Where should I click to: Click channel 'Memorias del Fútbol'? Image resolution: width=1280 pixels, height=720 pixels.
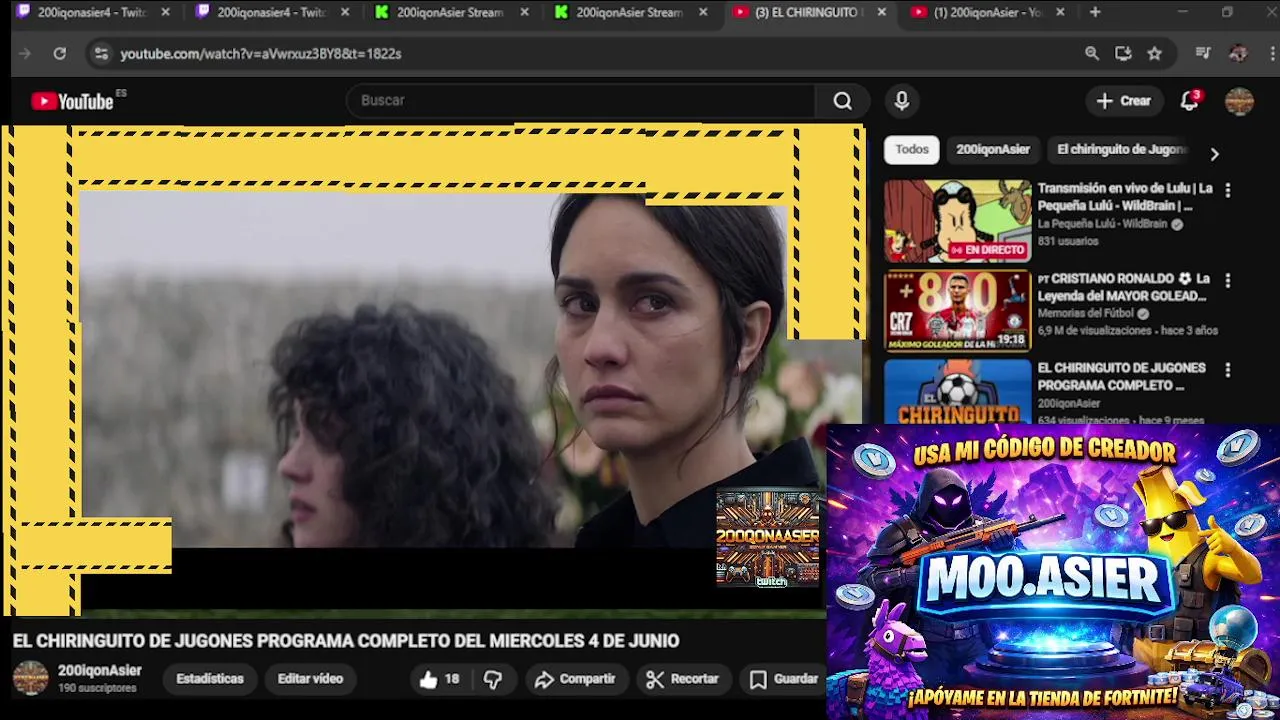(x=1086, y=313)
